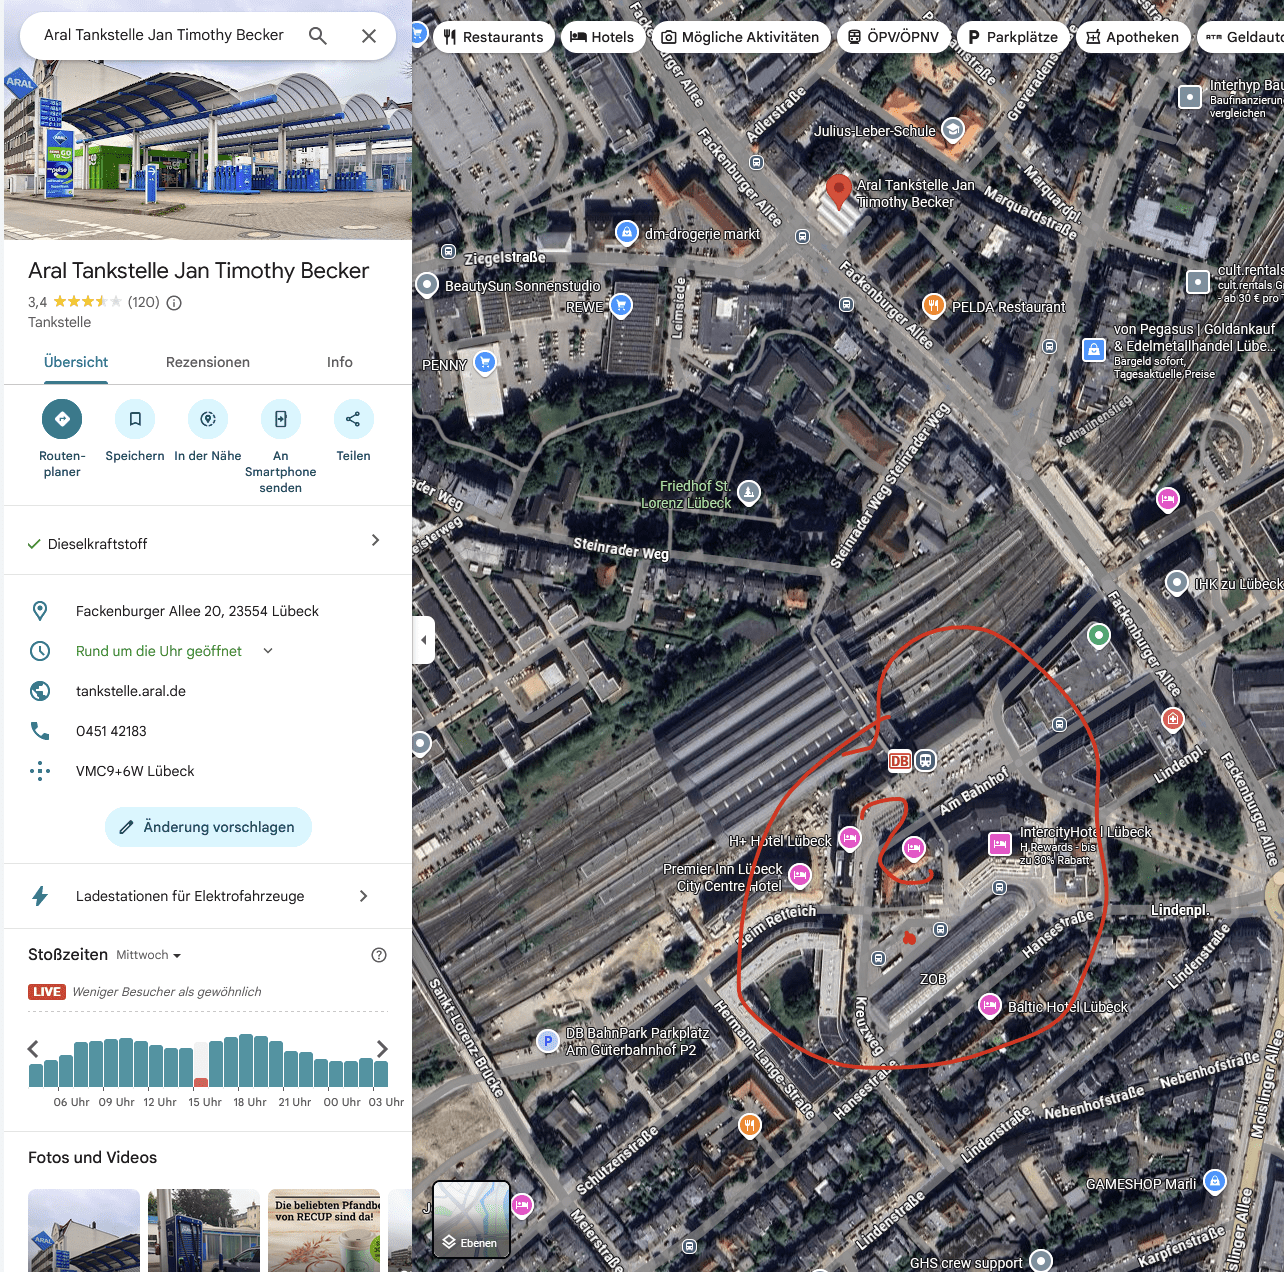The width and height of the screenshot is (1284, 1272).
Task: Click the Julius-Leber-Schule marker
Action: 953,130
